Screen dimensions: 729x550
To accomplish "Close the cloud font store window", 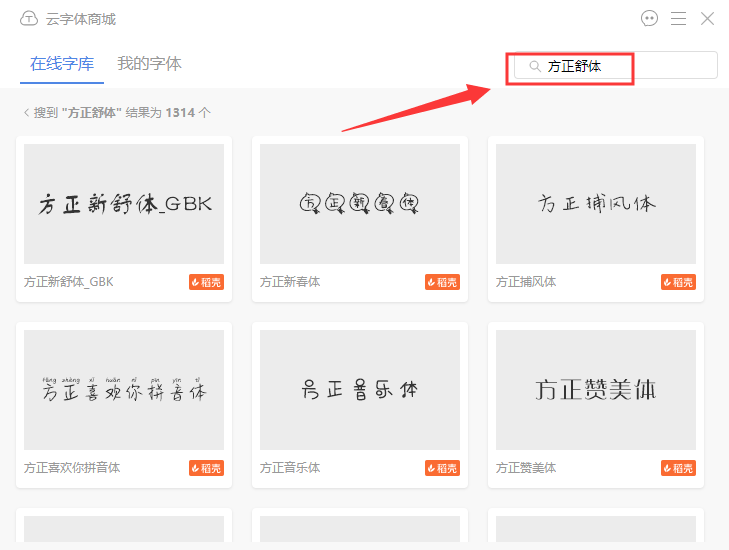I will [x=707, y=19].
